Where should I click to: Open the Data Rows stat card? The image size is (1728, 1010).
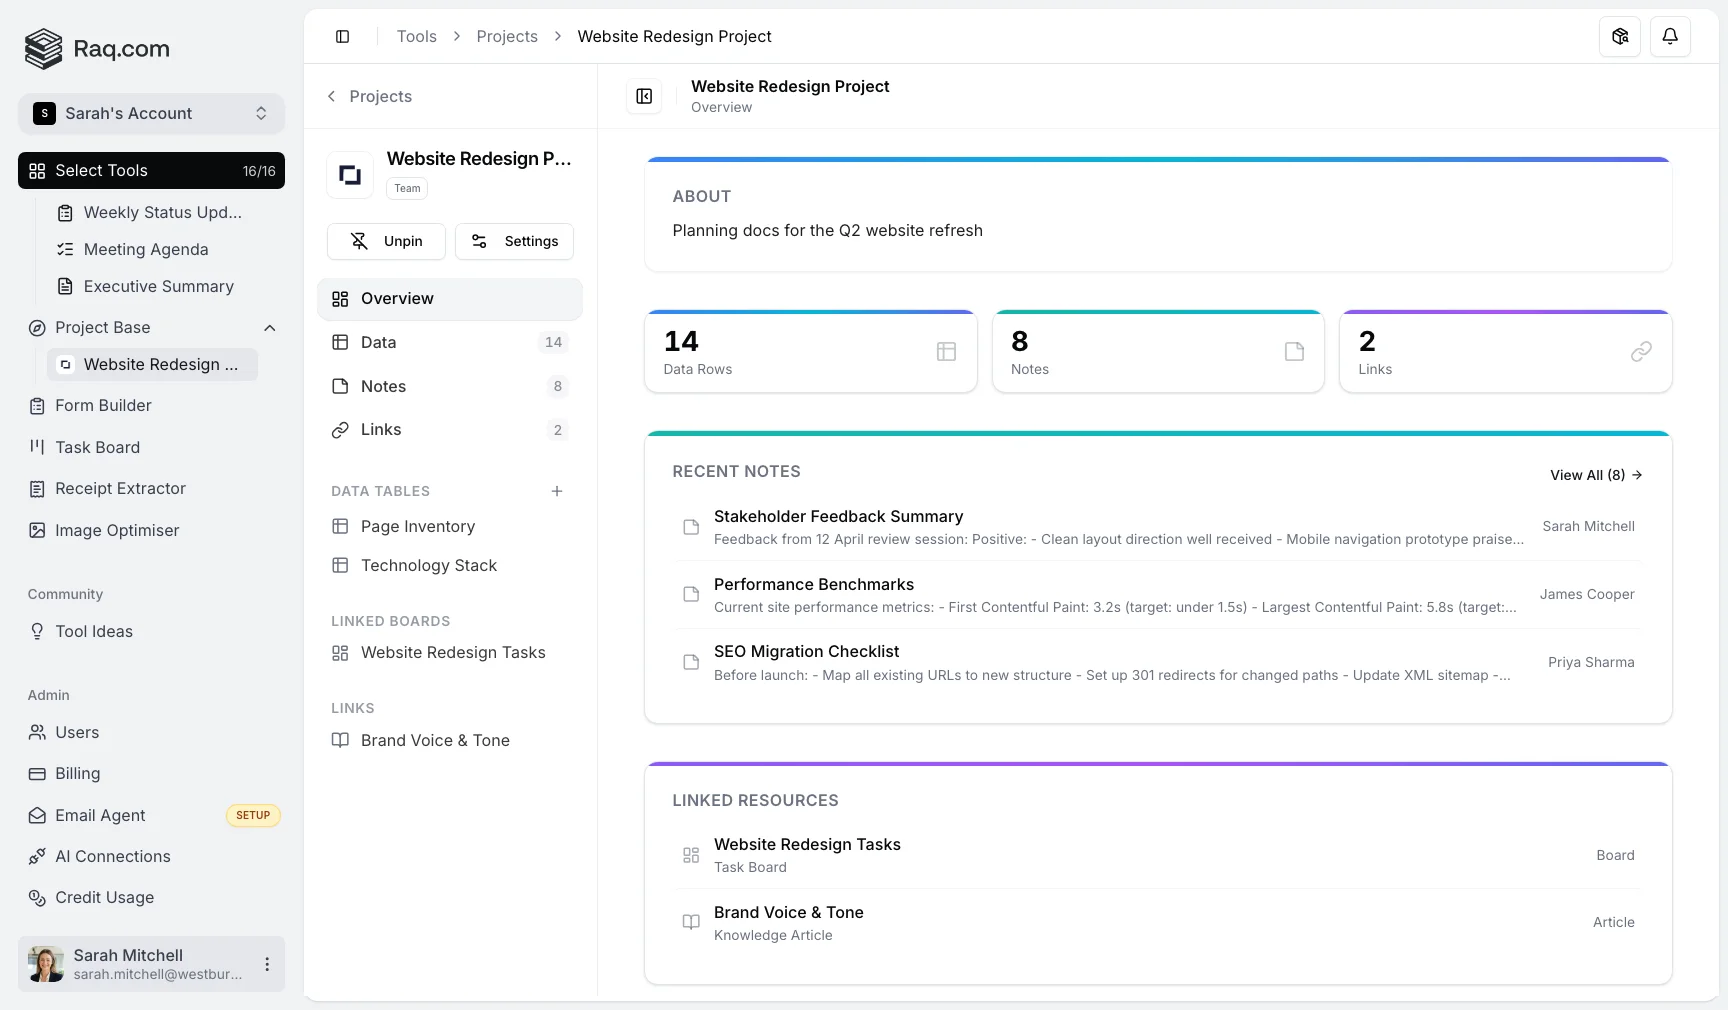(x=810, y=352)
